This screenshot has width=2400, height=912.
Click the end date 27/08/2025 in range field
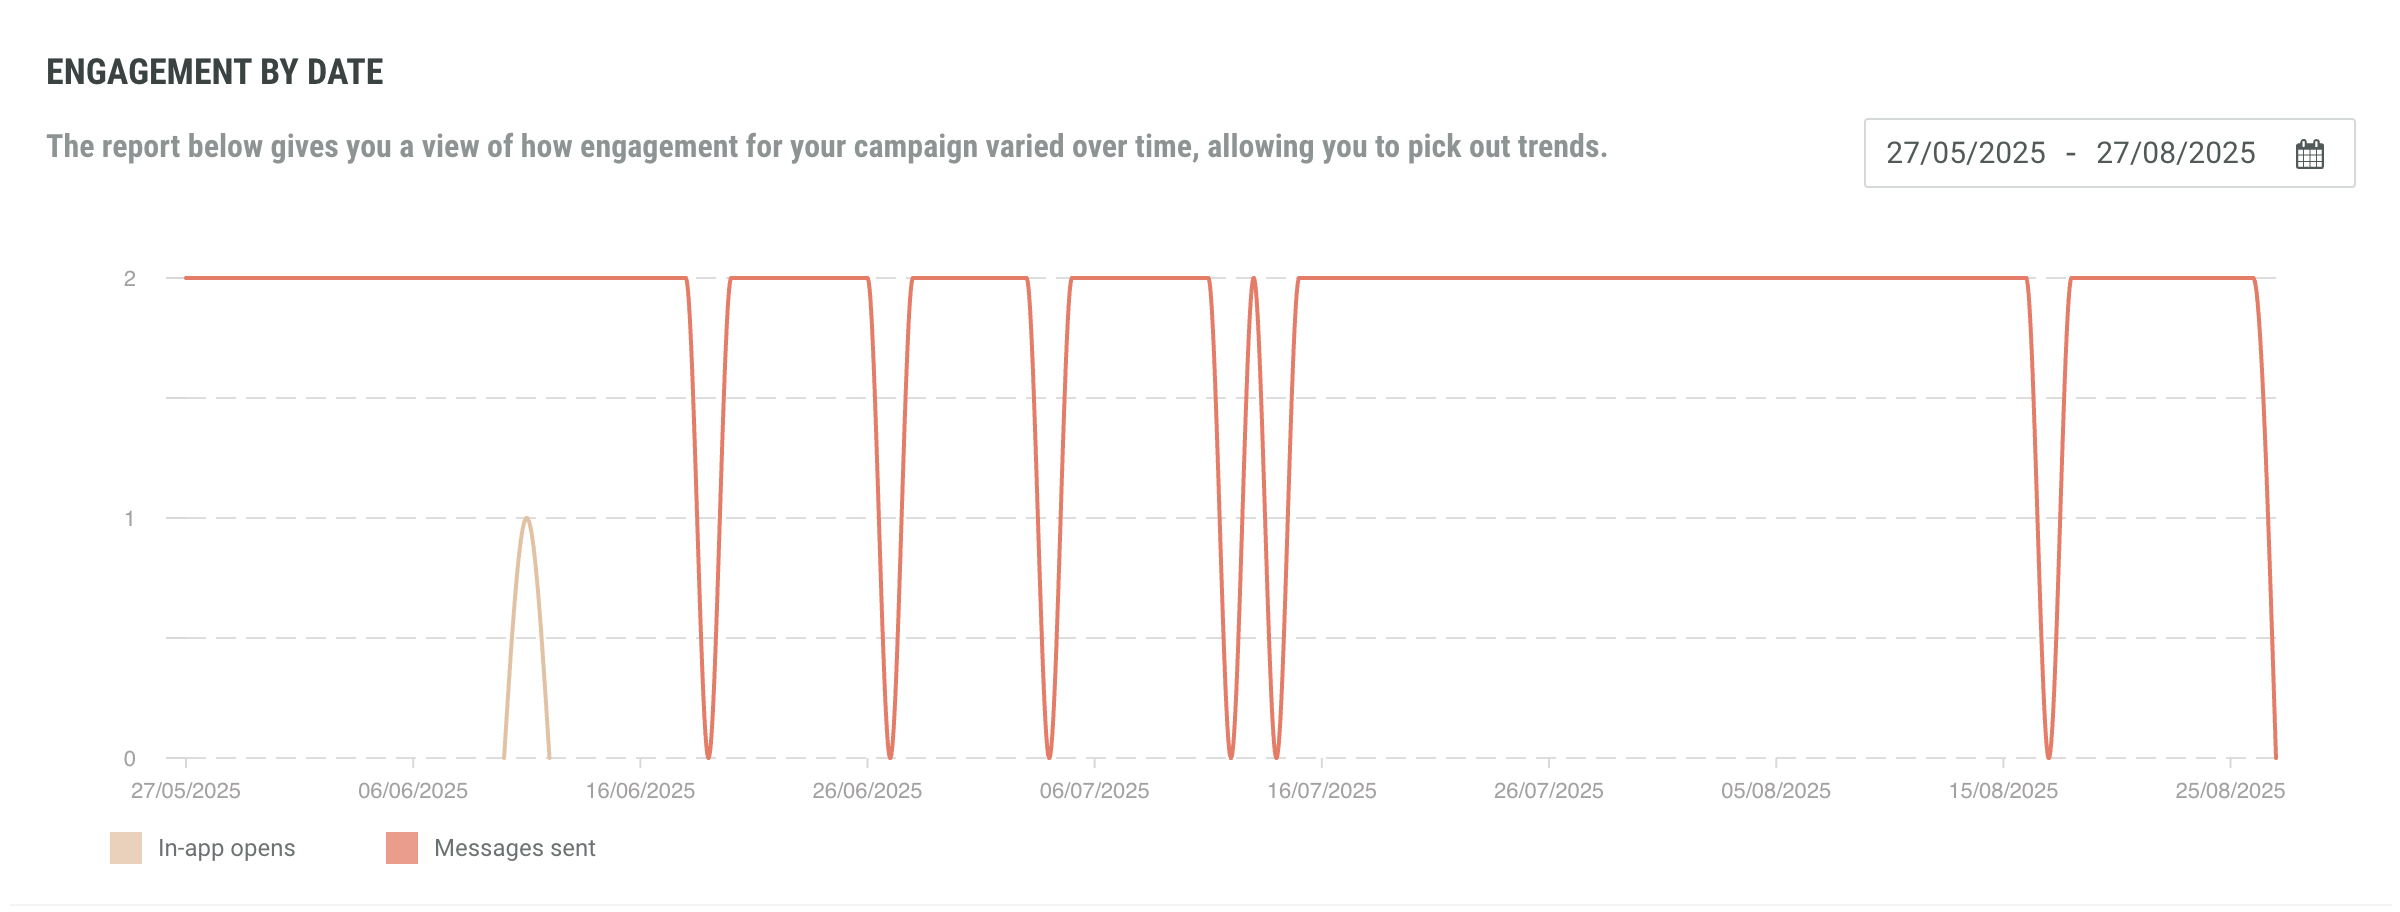coord(2175,153)
